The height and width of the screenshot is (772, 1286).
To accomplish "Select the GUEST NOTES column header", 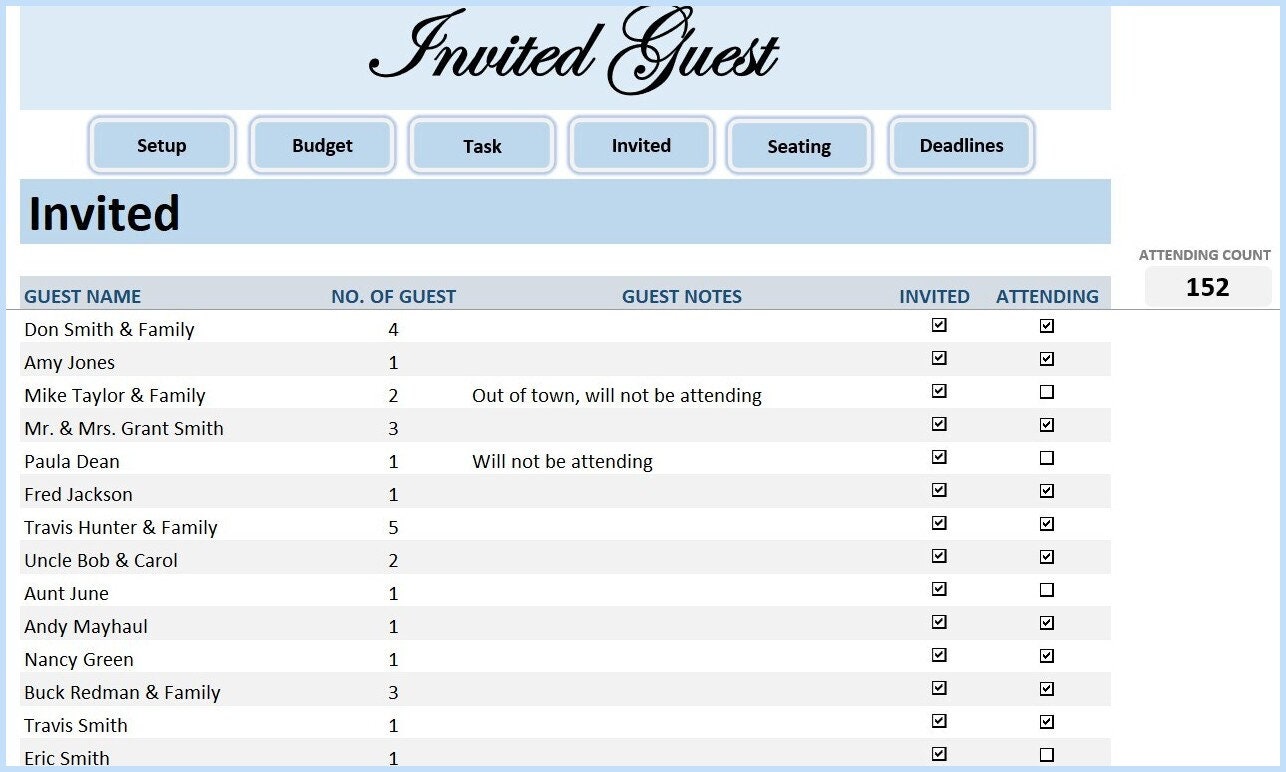I will (x=682, y=297).
